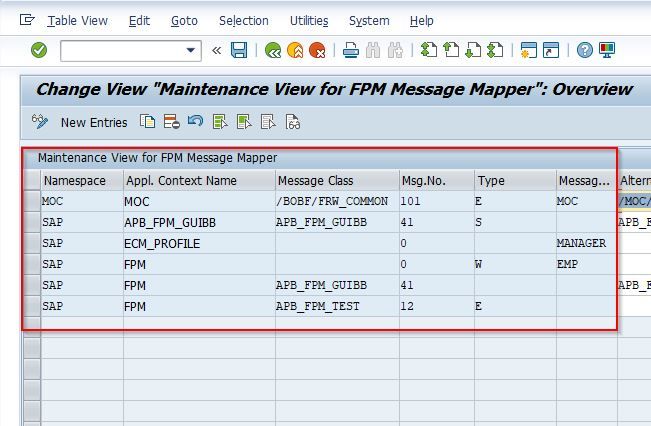Save with the floppy disk icon
The height and width of the screenshot is (426, 651).
[x=239, y=51]
